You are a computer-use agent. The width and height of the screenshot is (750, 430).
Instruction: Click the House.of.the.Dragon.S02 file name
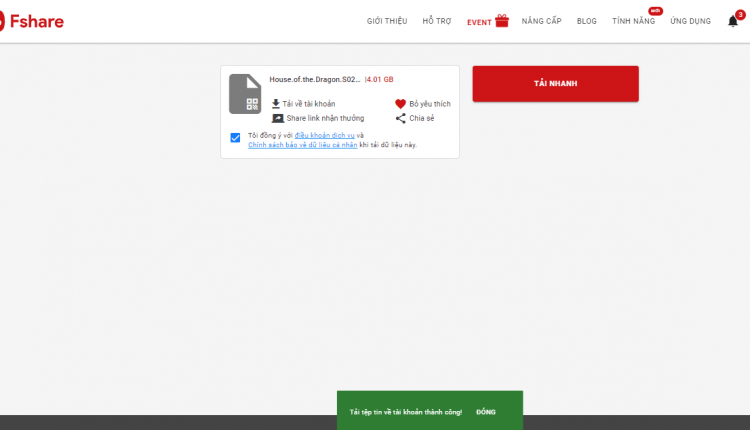pyautogui.click(x=314, y=79)
